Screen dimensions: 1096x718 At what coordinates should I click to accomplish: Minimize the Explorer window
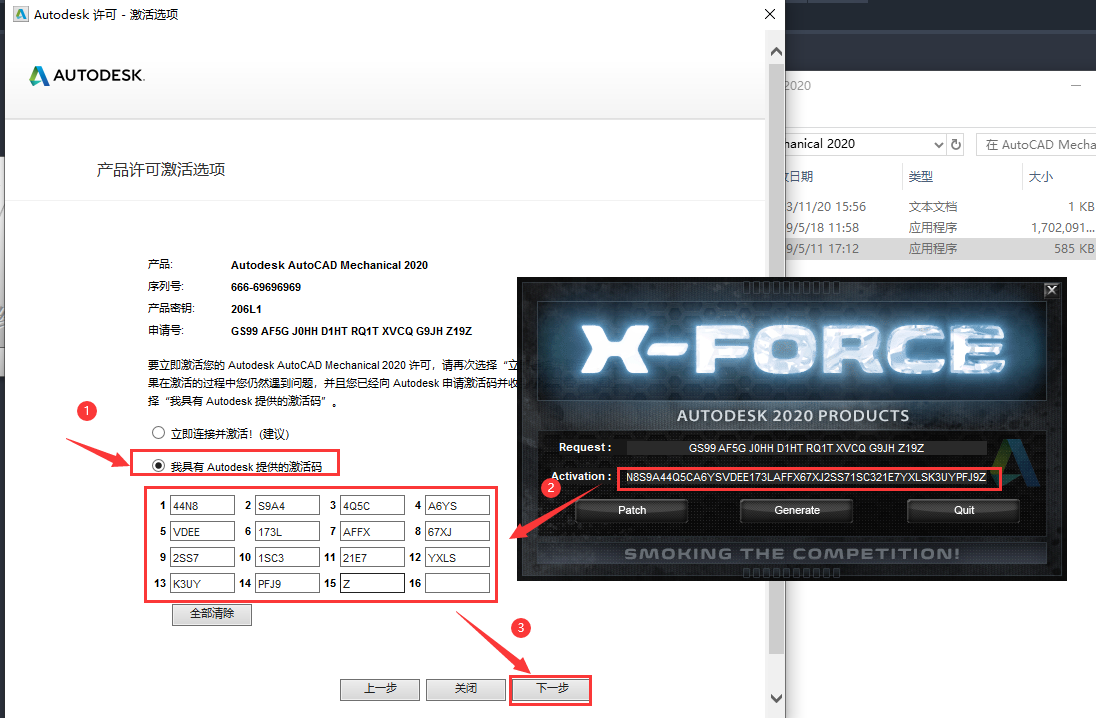(x=1076, y=85)
